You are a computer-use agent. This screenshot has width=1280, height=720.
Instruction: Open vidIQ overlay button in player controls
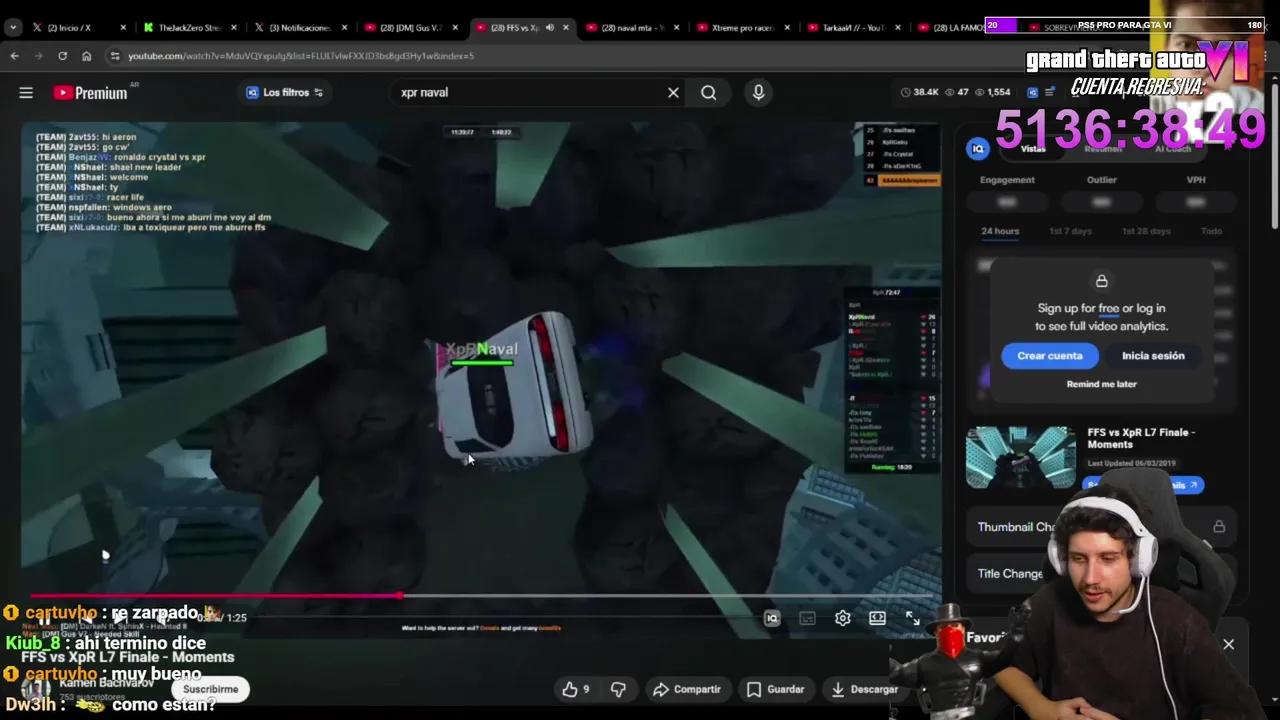click(772, 618)
